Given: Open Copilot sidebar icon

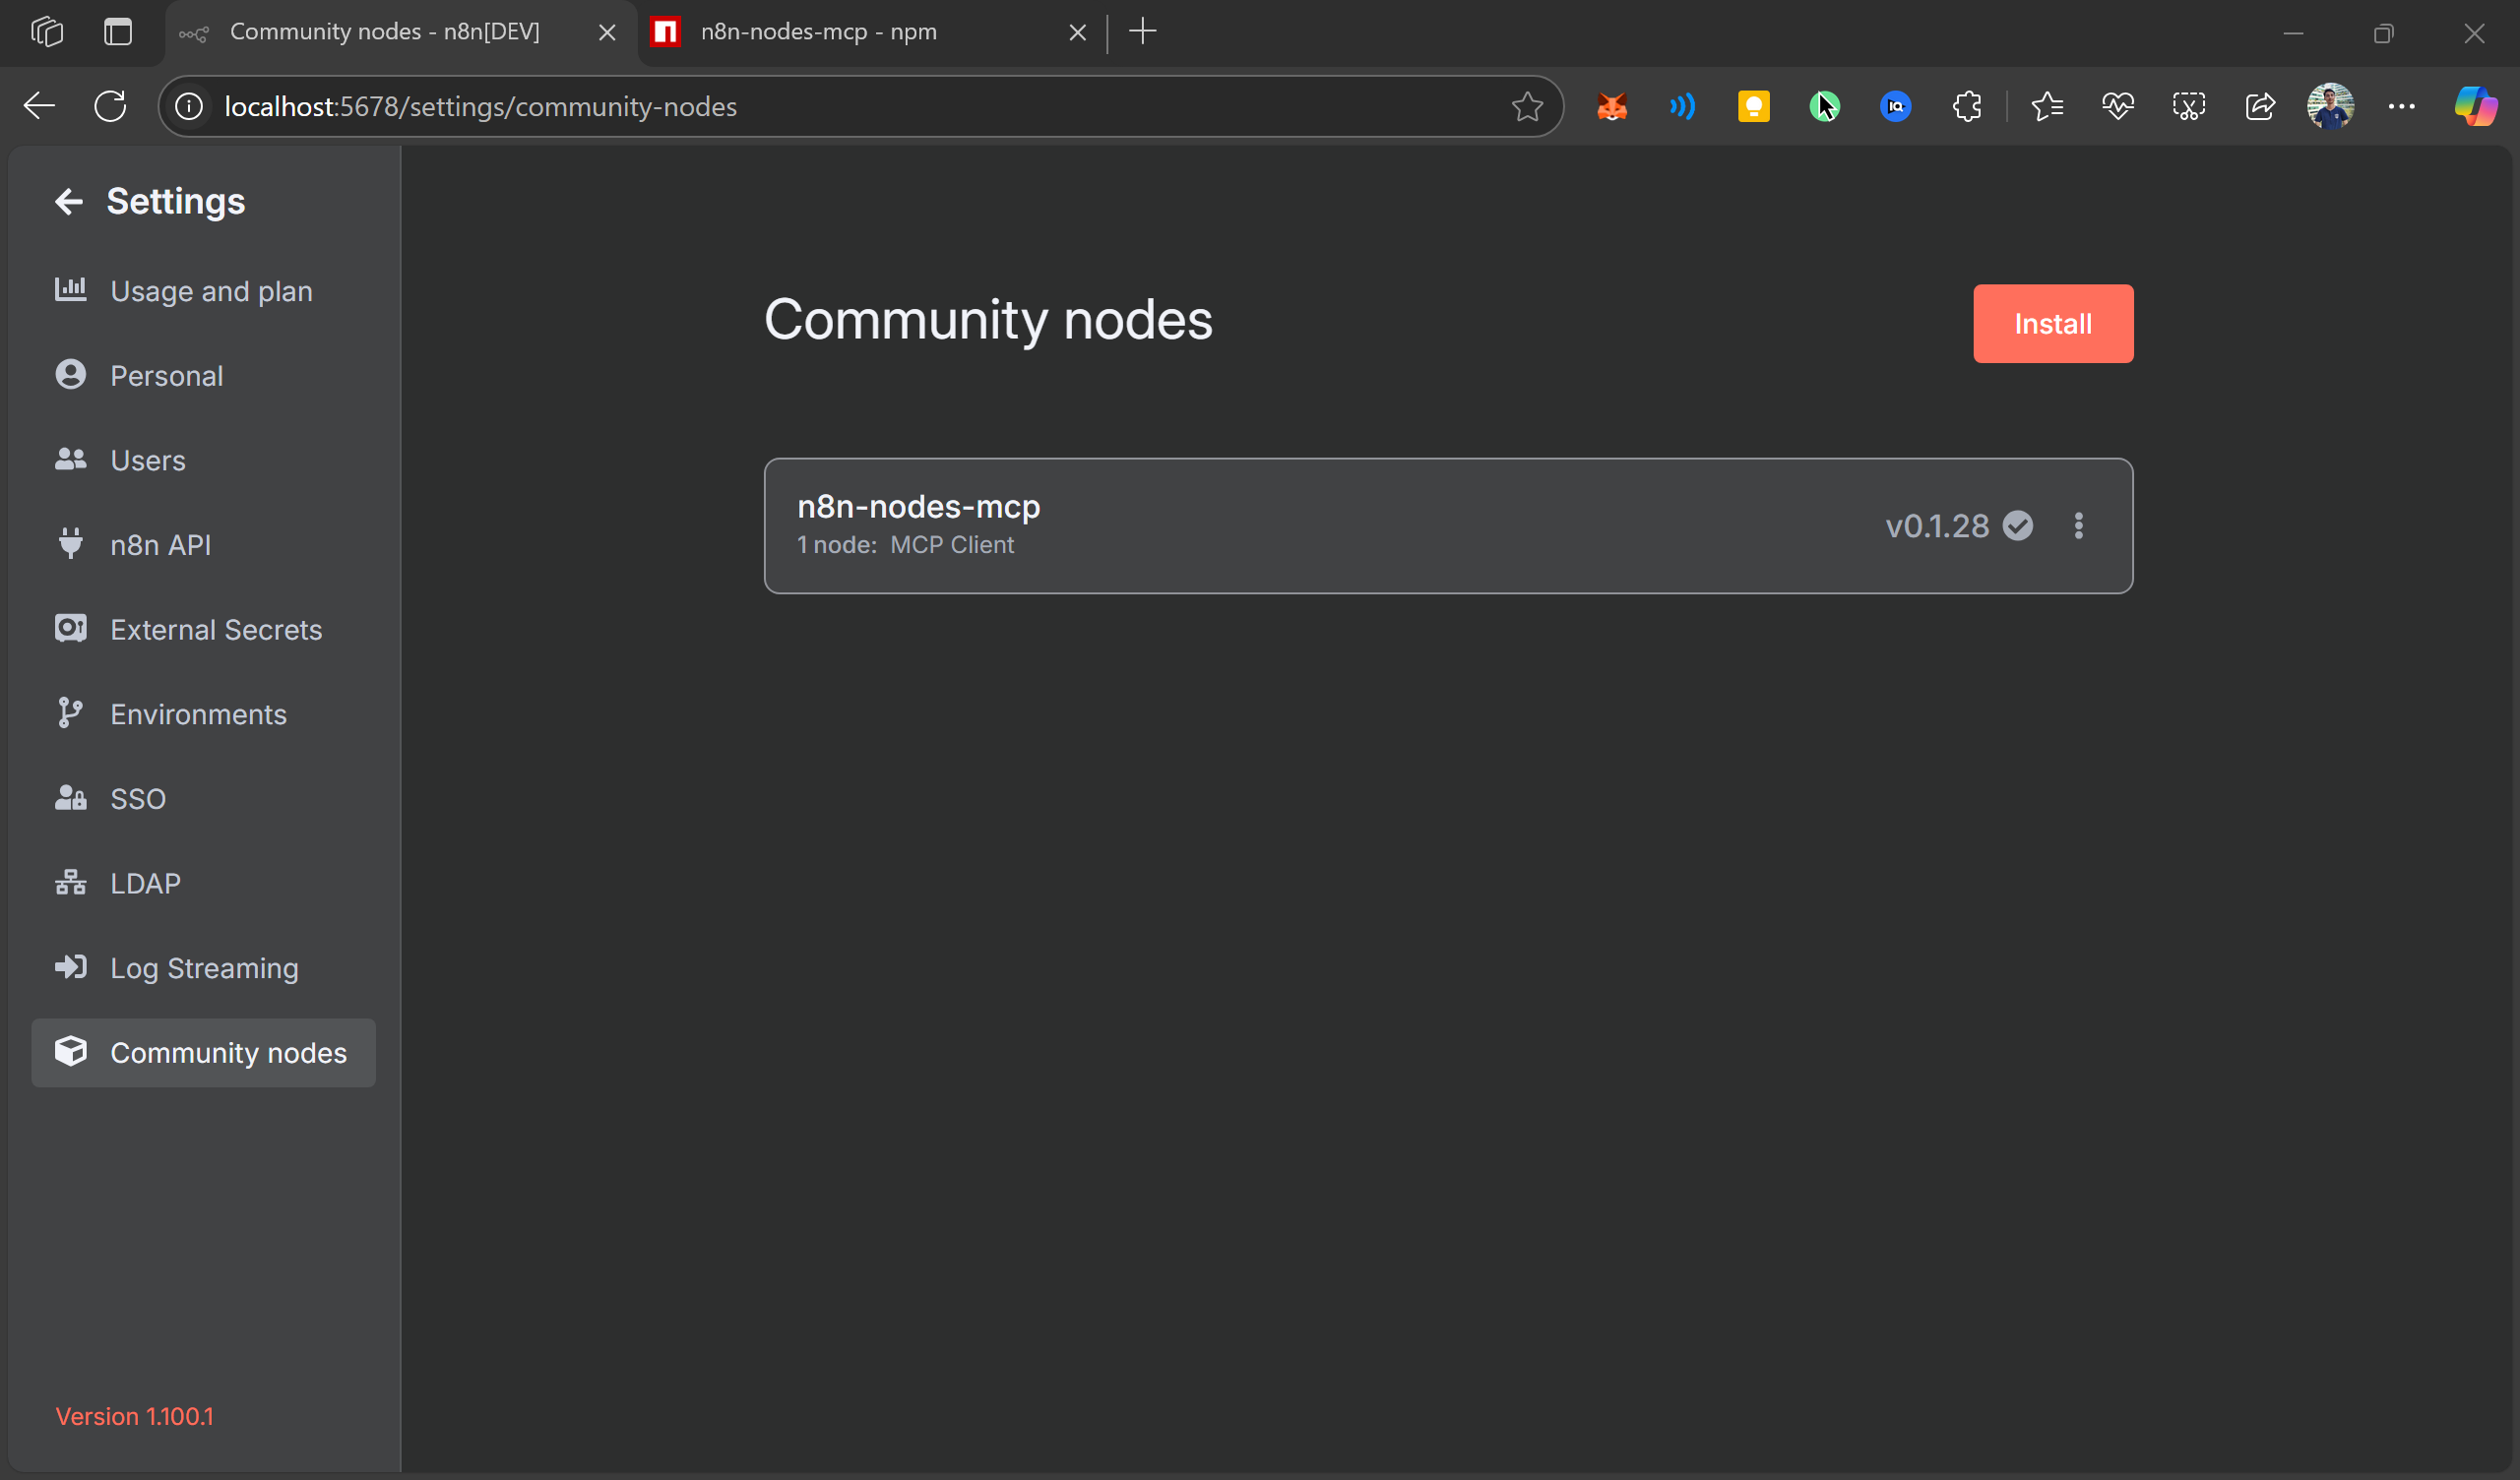Looking at the screenshot, I should coord(2476,106).
